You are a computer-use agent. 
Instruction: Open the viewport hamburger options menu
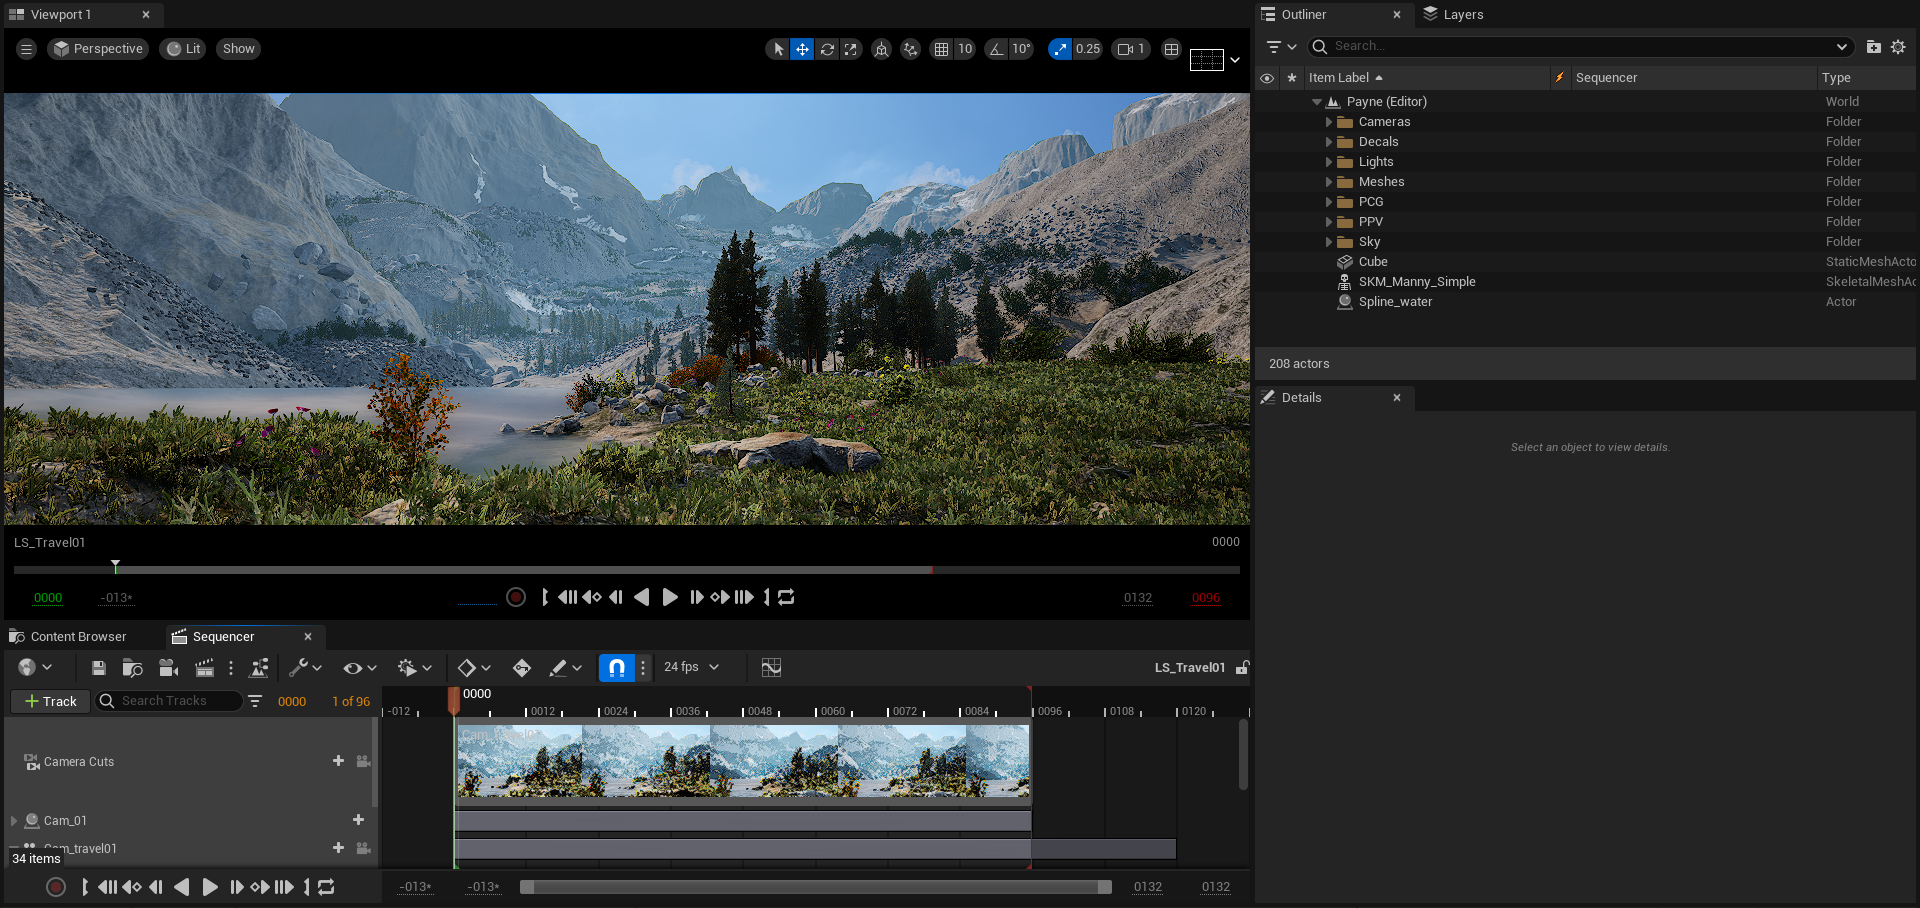(27, 49)
